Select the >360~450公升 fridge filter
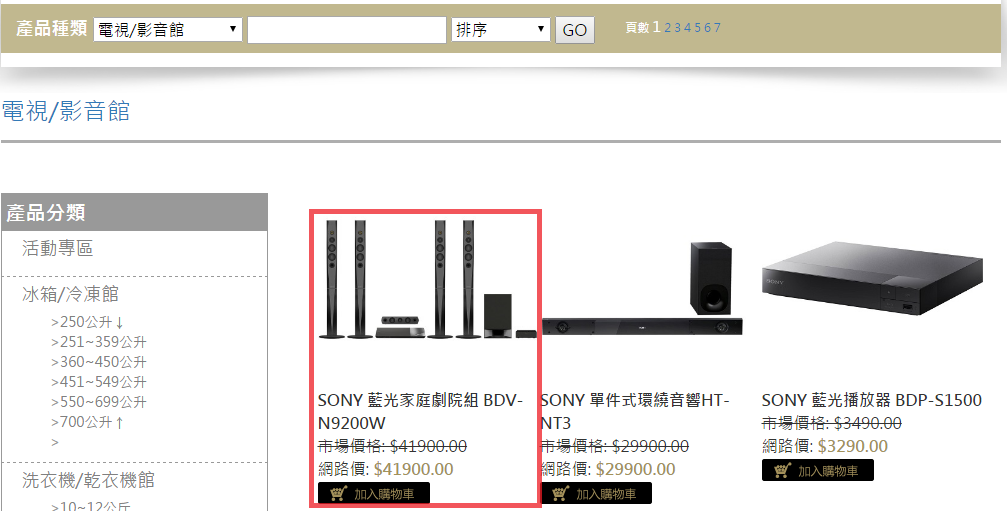1007x511 pixels. (x=99, y=362)
